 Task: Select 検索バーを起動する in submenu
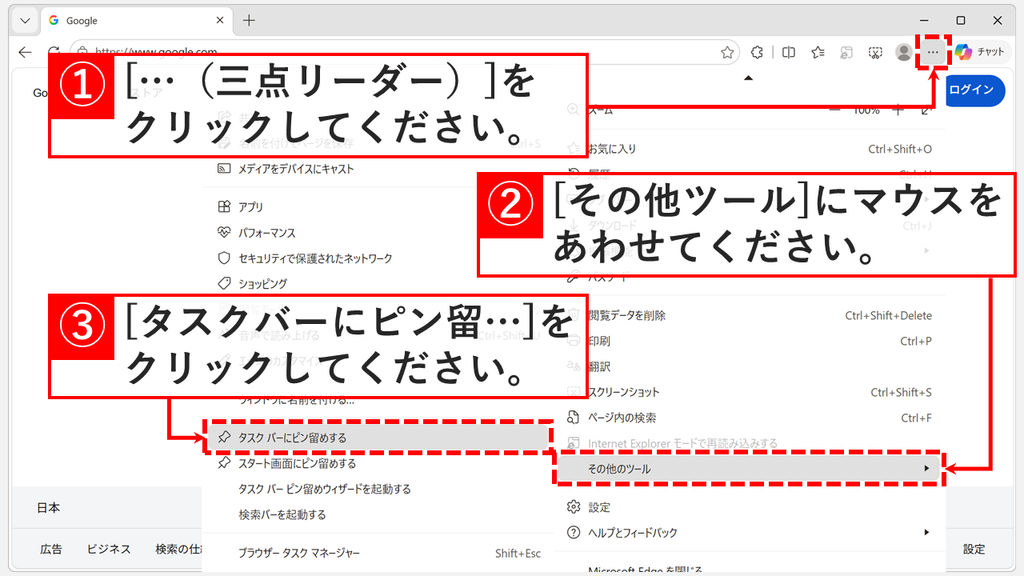[x=379, y=515]
